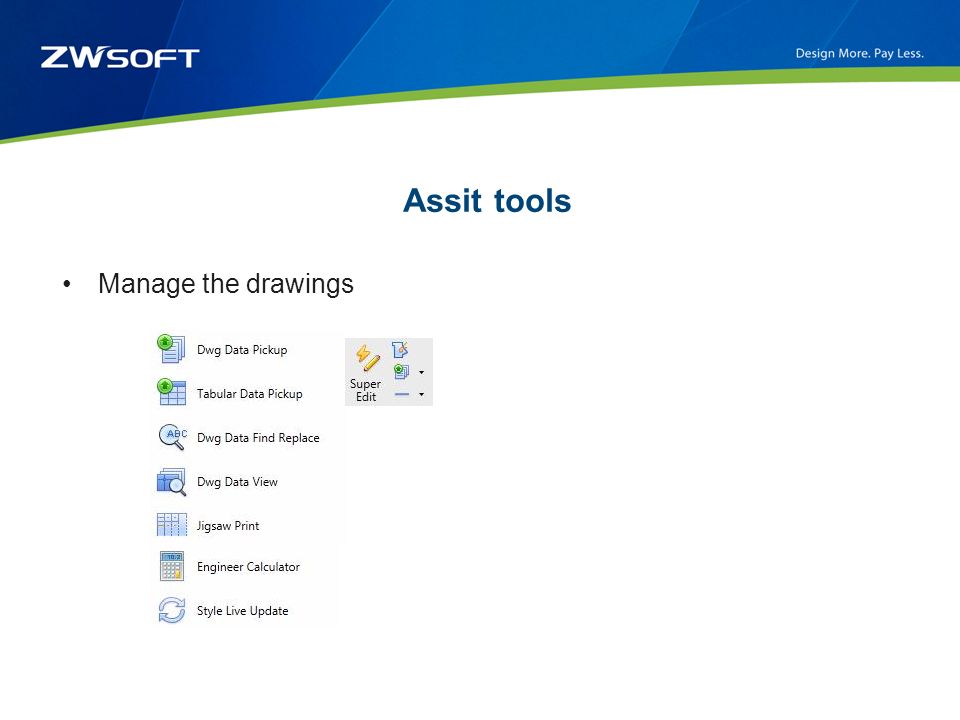Expand the dropdown arrow beside the line icon
Viewport: 960px width, 720px height.
(x=421, y=394)
